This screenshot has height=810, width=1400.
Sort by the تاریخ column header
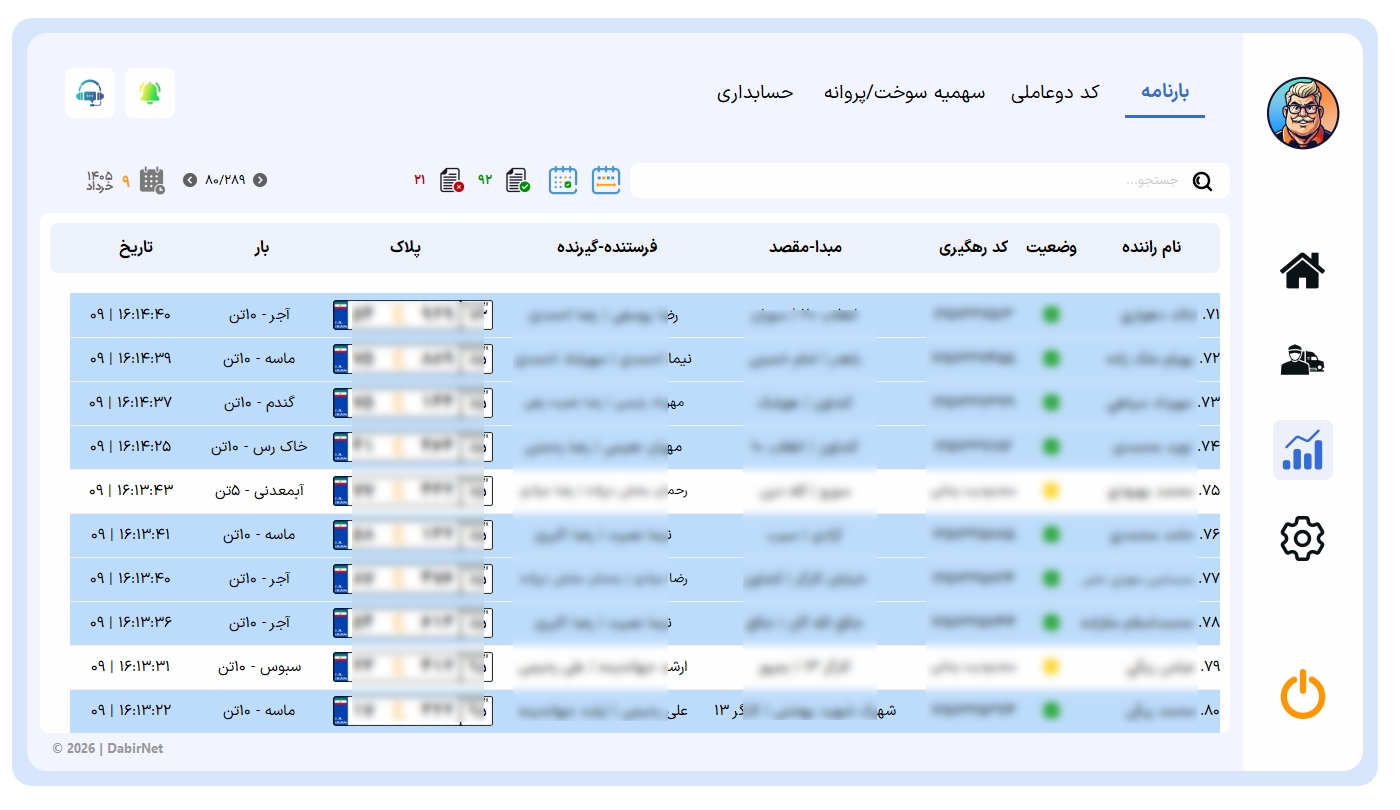[137, 247]
